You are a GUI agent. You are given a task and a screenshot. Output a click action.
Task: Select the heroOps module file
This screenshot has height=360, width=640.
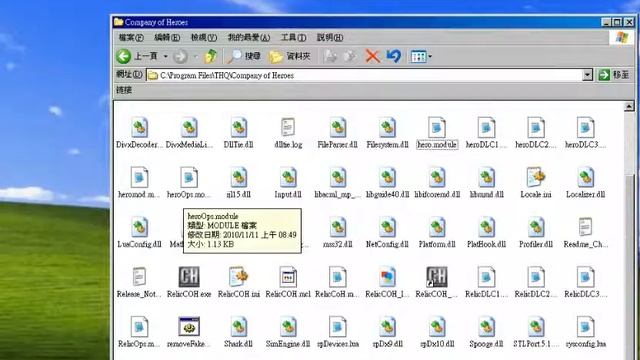point(189,183)
